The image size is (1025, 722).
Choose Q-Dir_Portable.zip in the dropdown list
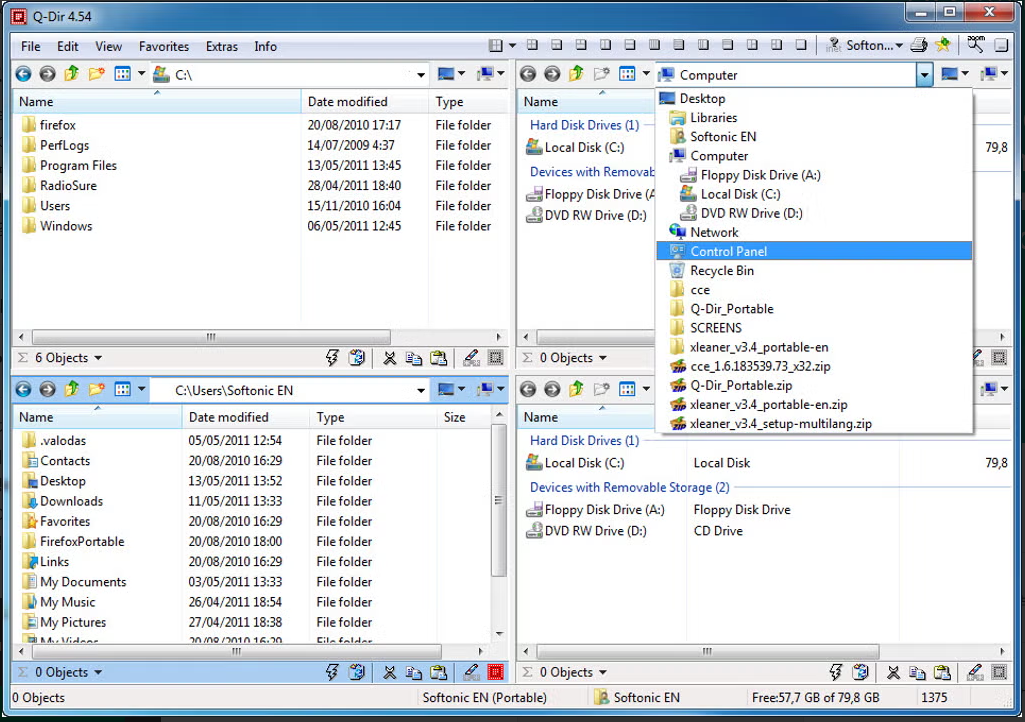tap(814, 385)
